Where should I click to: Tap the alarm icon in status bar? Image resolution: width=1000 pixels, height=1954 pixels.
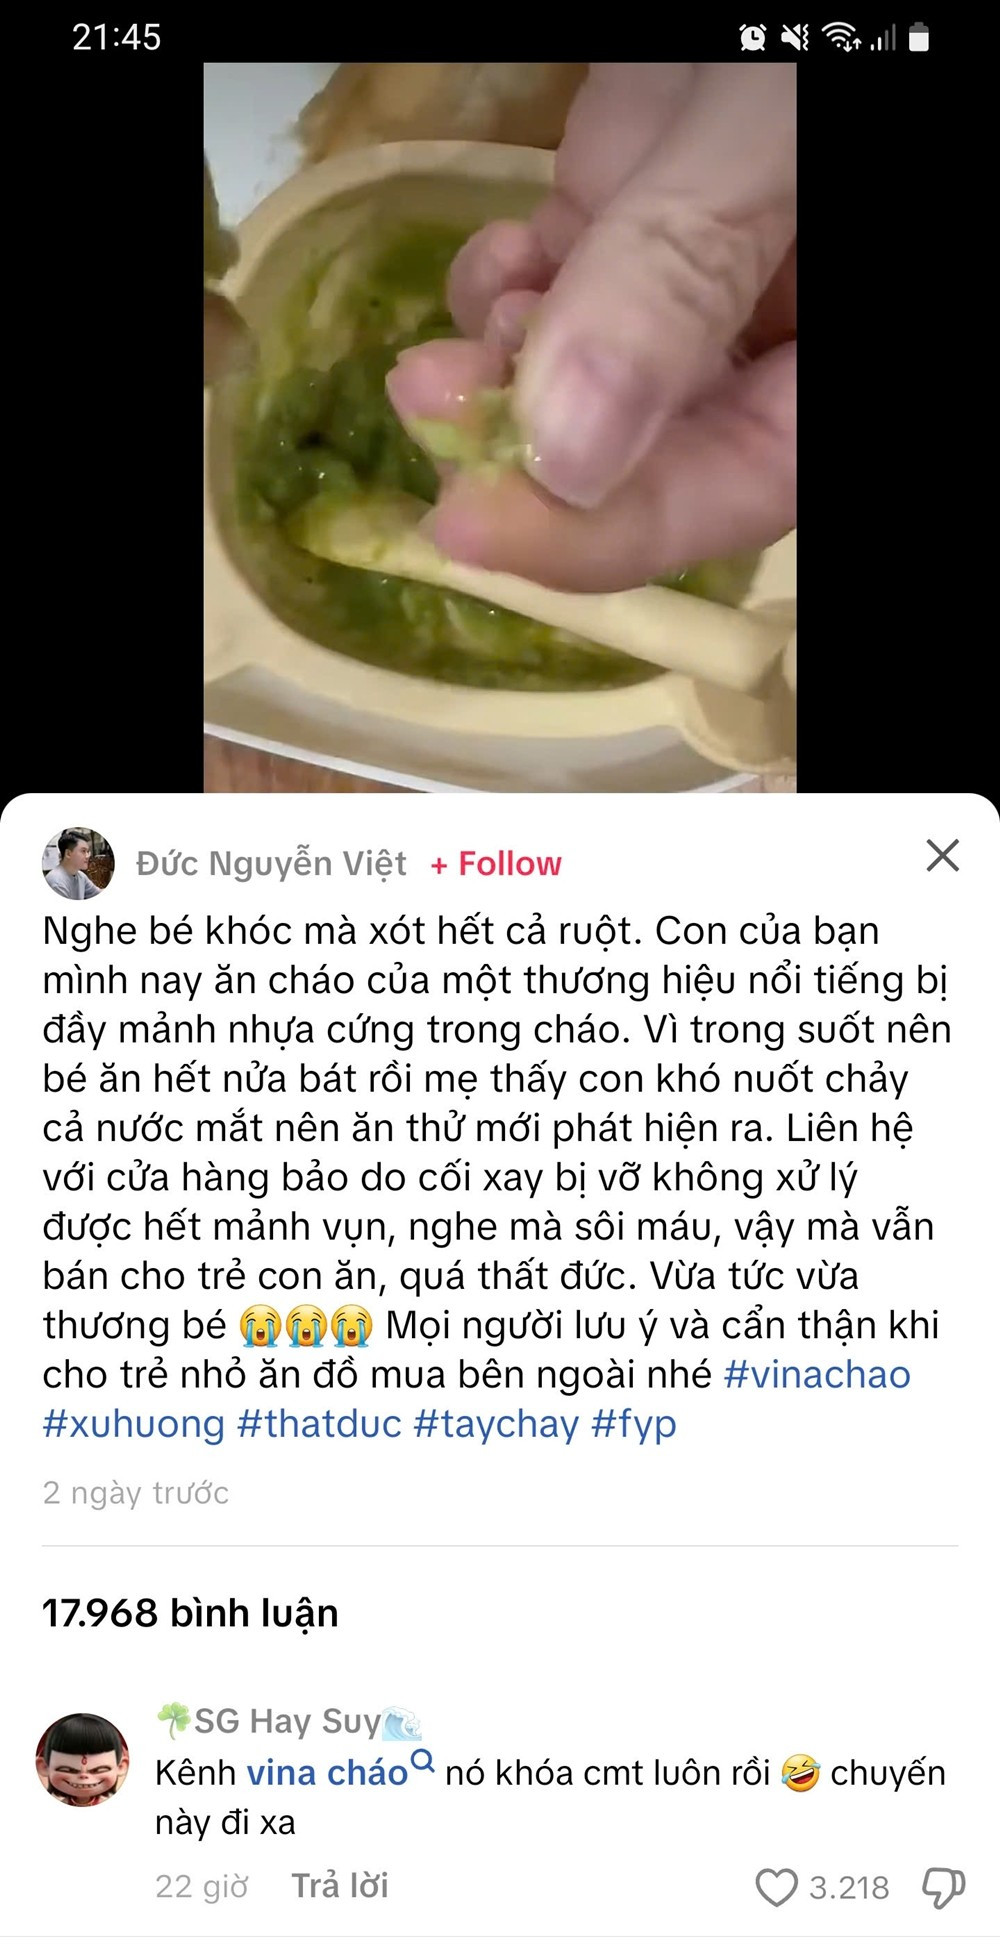click(752, 38)
